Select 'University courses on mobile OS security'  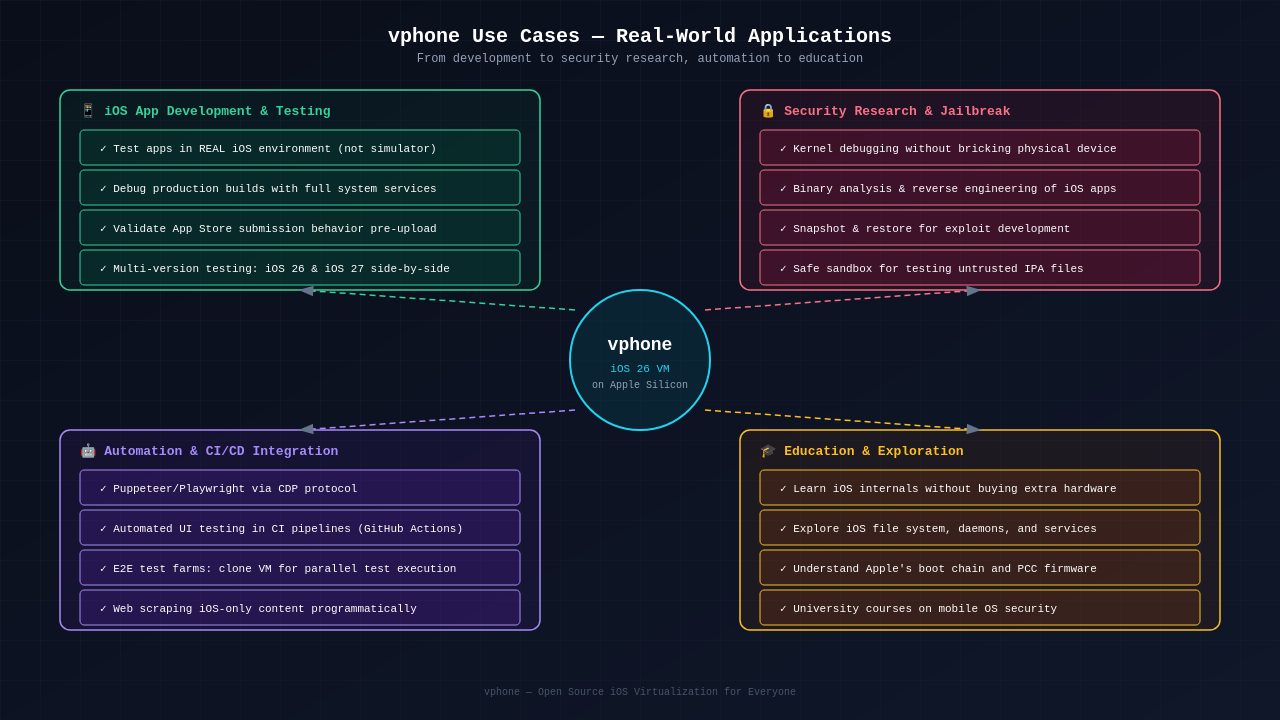tap(980, 608)
